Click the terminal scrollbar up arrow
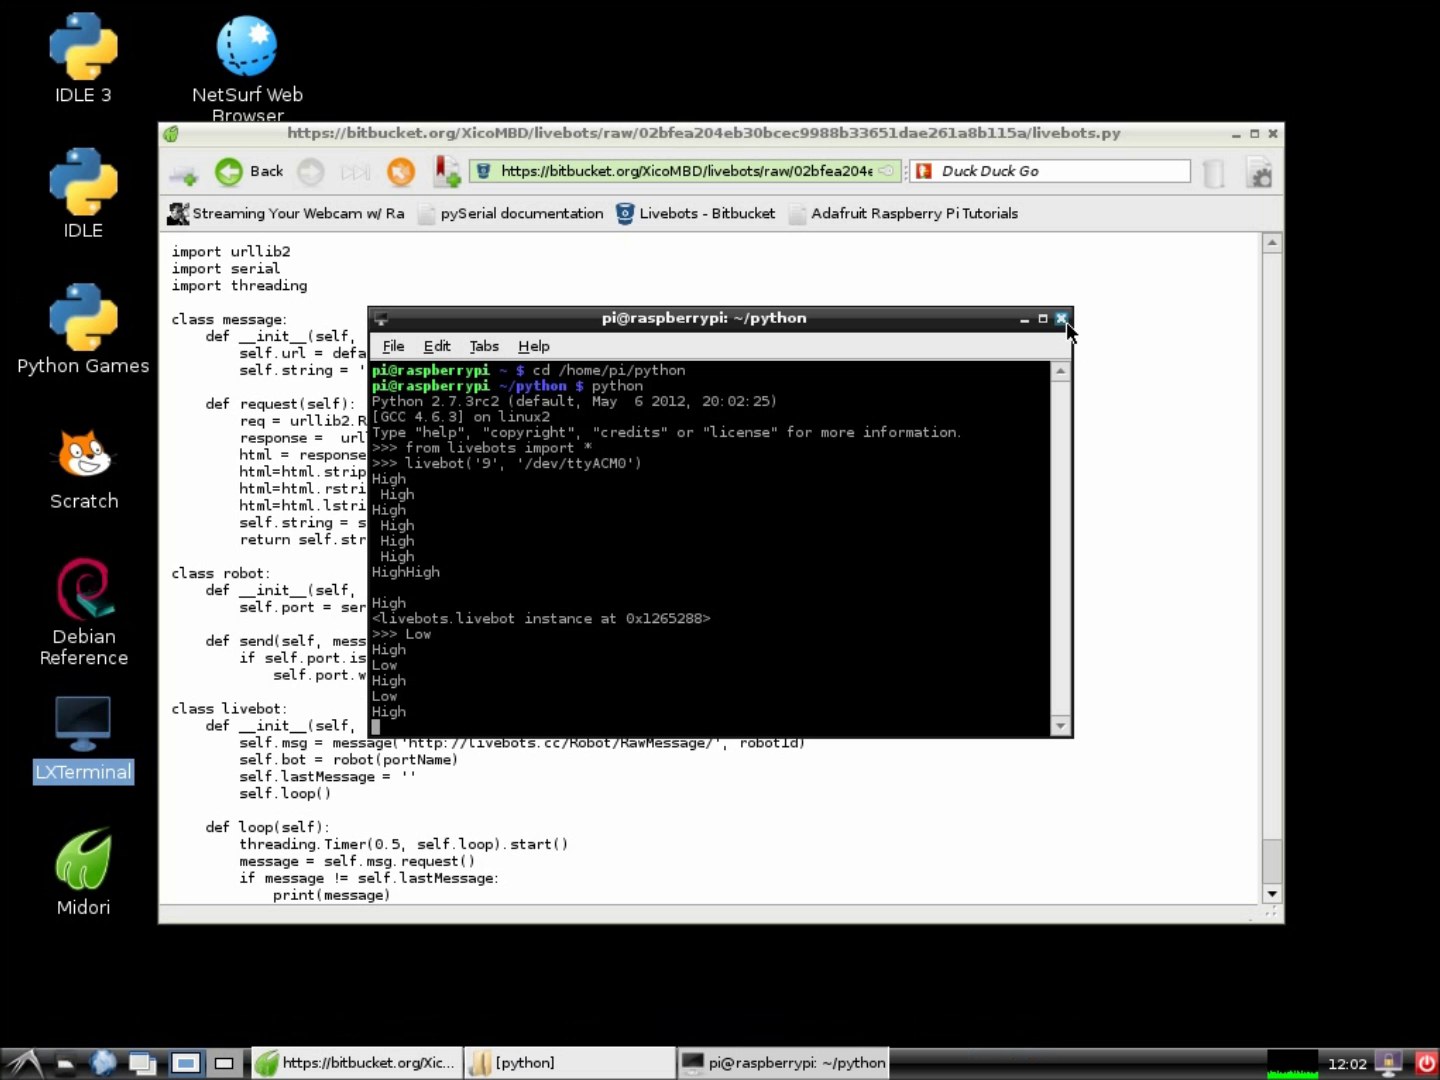 (x=1061, y=371)
